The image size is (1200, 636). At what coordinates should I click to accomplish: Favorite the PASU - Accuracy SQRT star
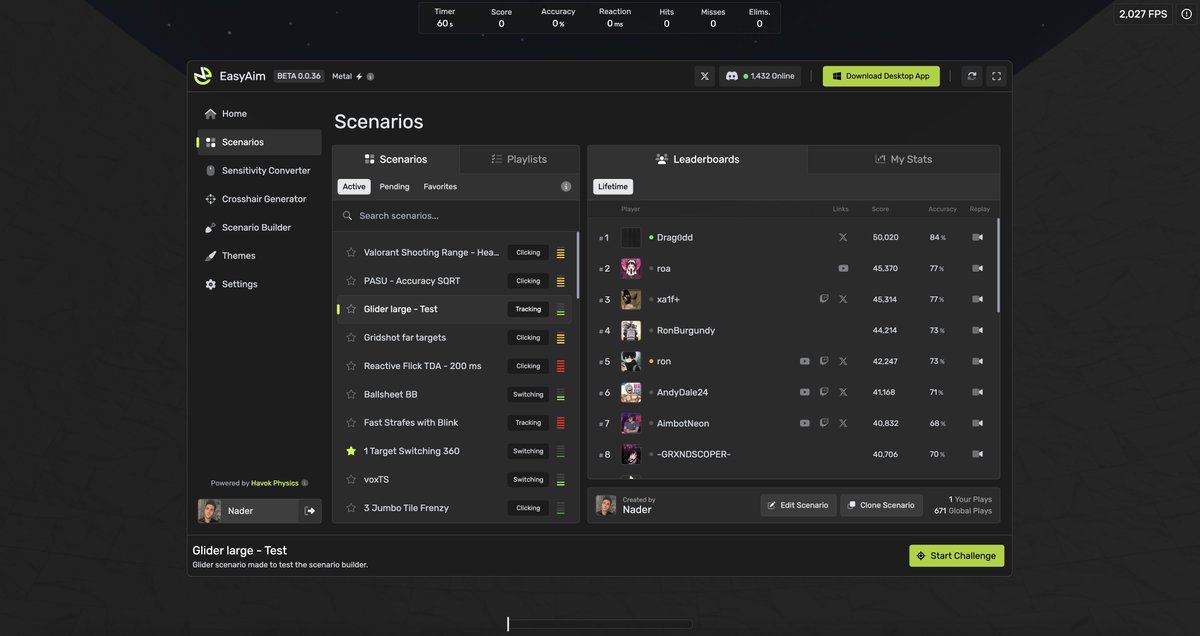coord(351,281)
